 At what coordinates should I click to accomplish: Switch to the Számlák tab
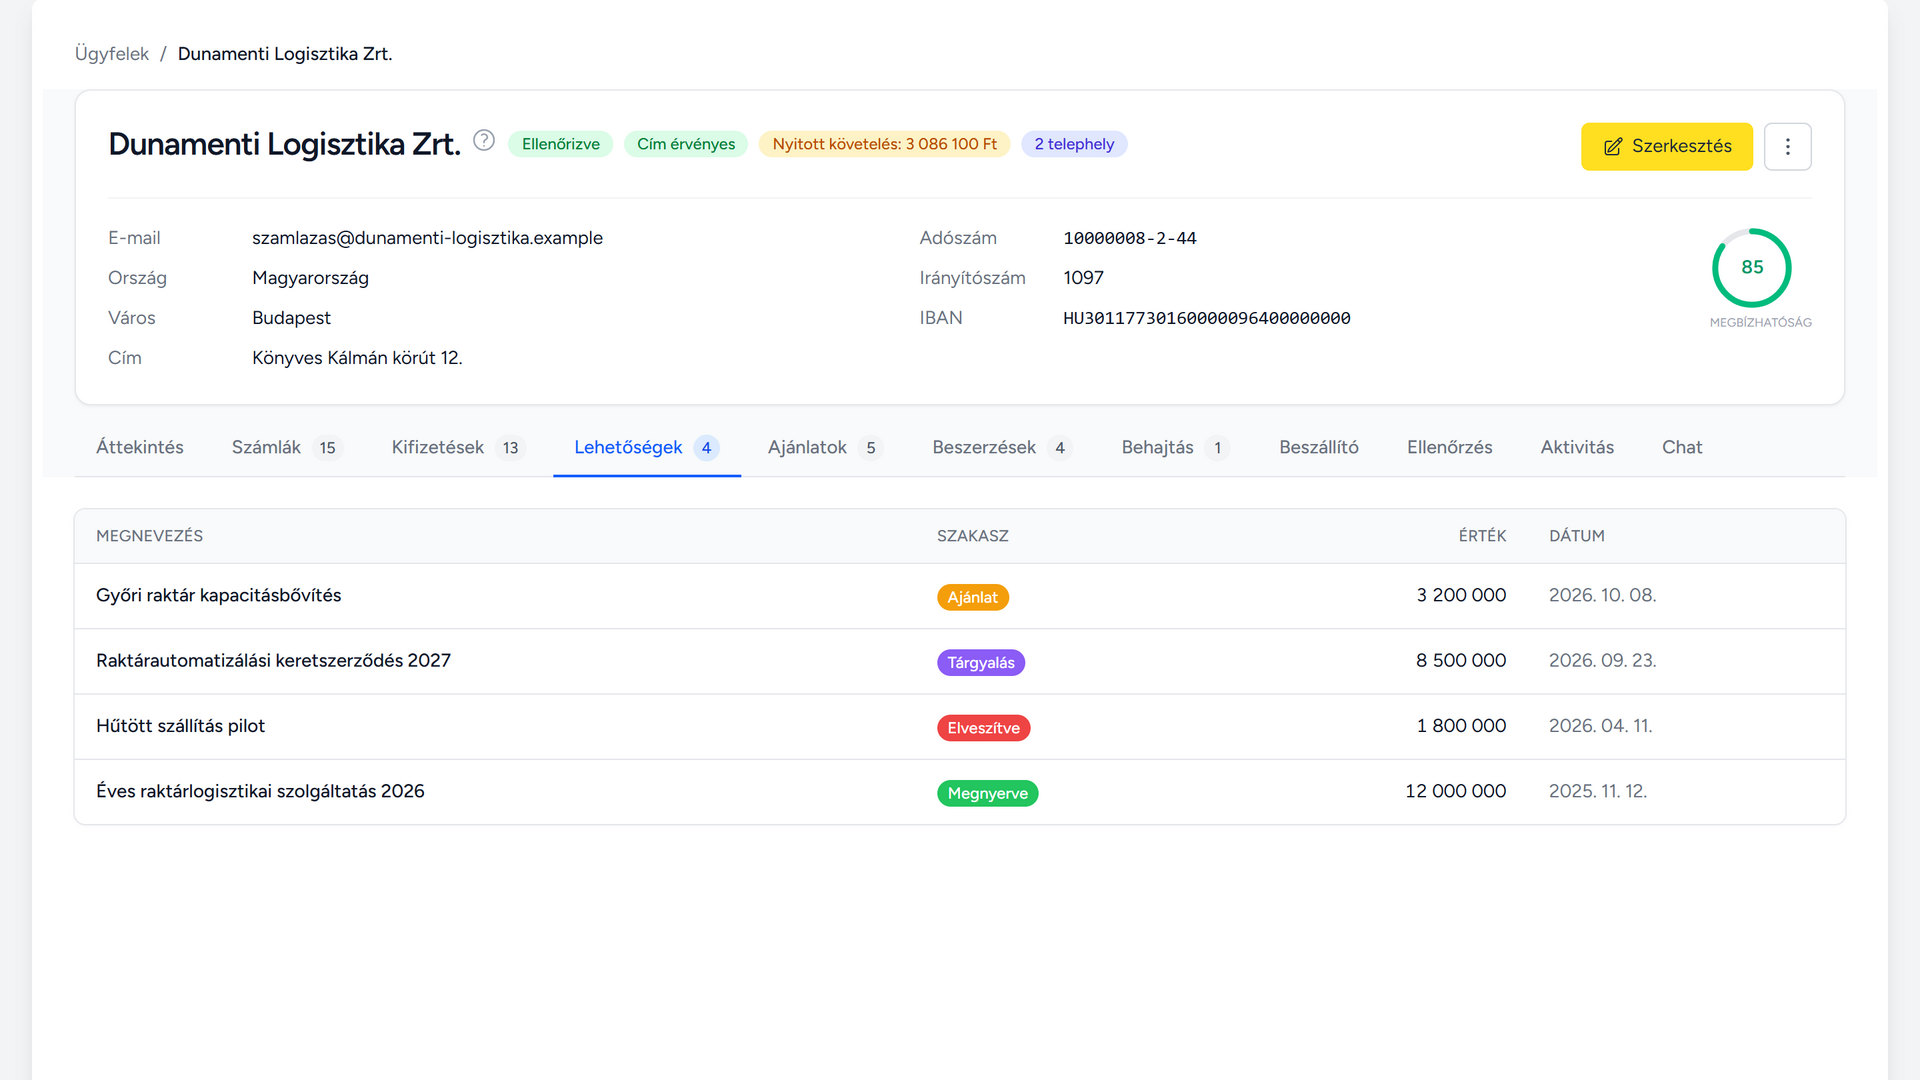click(287, 448)
